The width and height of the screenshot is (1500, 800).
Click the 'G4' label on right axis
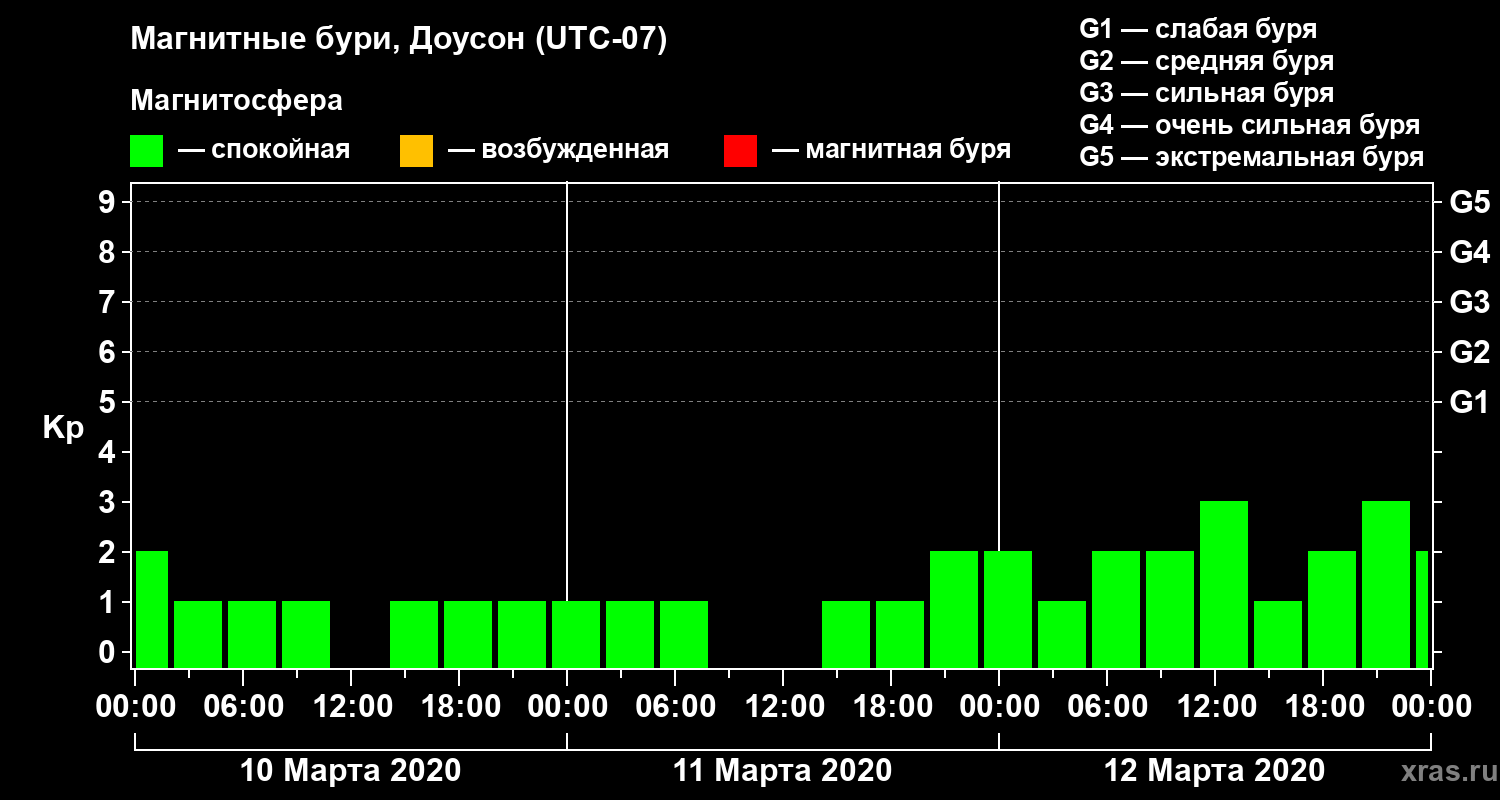[1469, 252]
